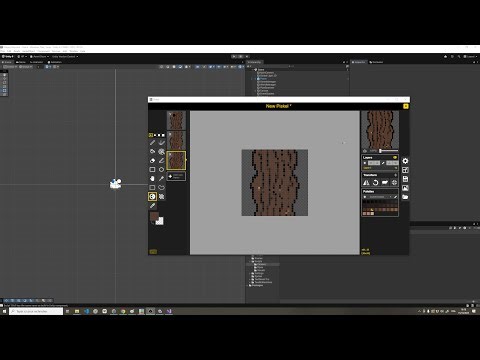Select the Lasso selection tool
Image resolution: width=480 pixels, height=360 pixels.
point(162,188)
